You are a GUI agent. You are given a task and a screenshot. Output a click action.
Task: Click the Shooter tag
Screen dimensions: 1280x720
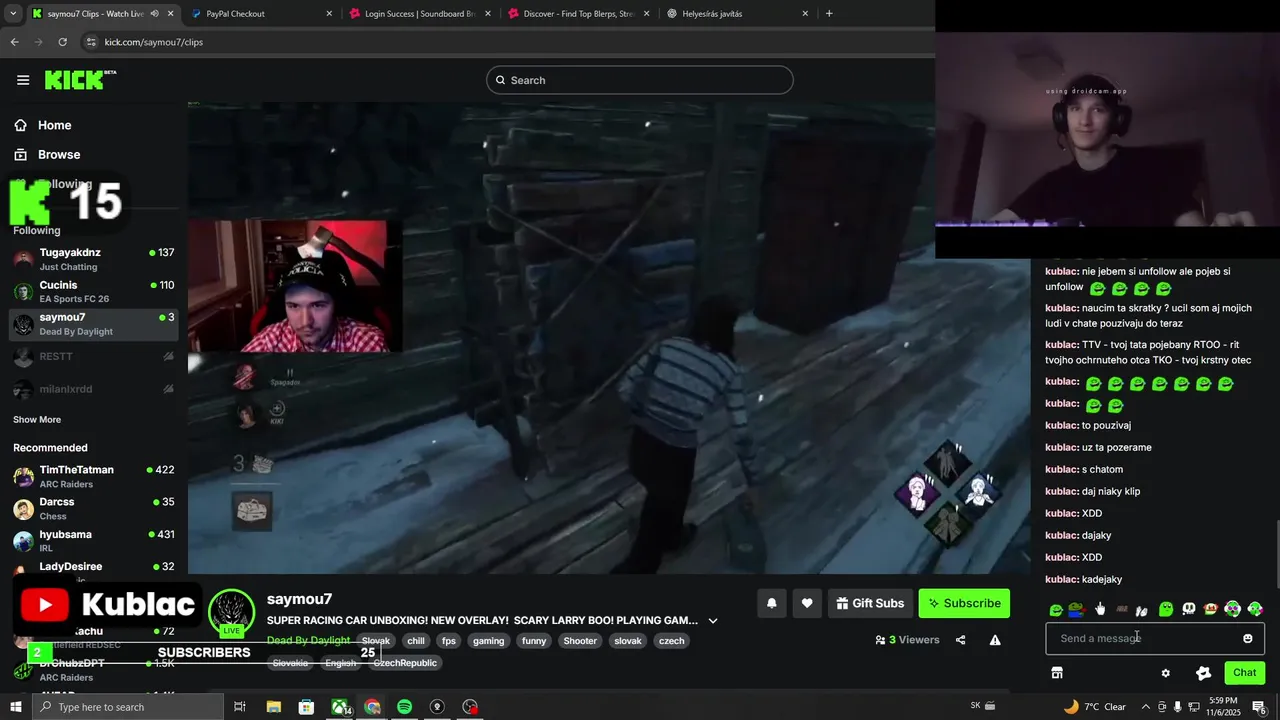click(x=580, y=641)
